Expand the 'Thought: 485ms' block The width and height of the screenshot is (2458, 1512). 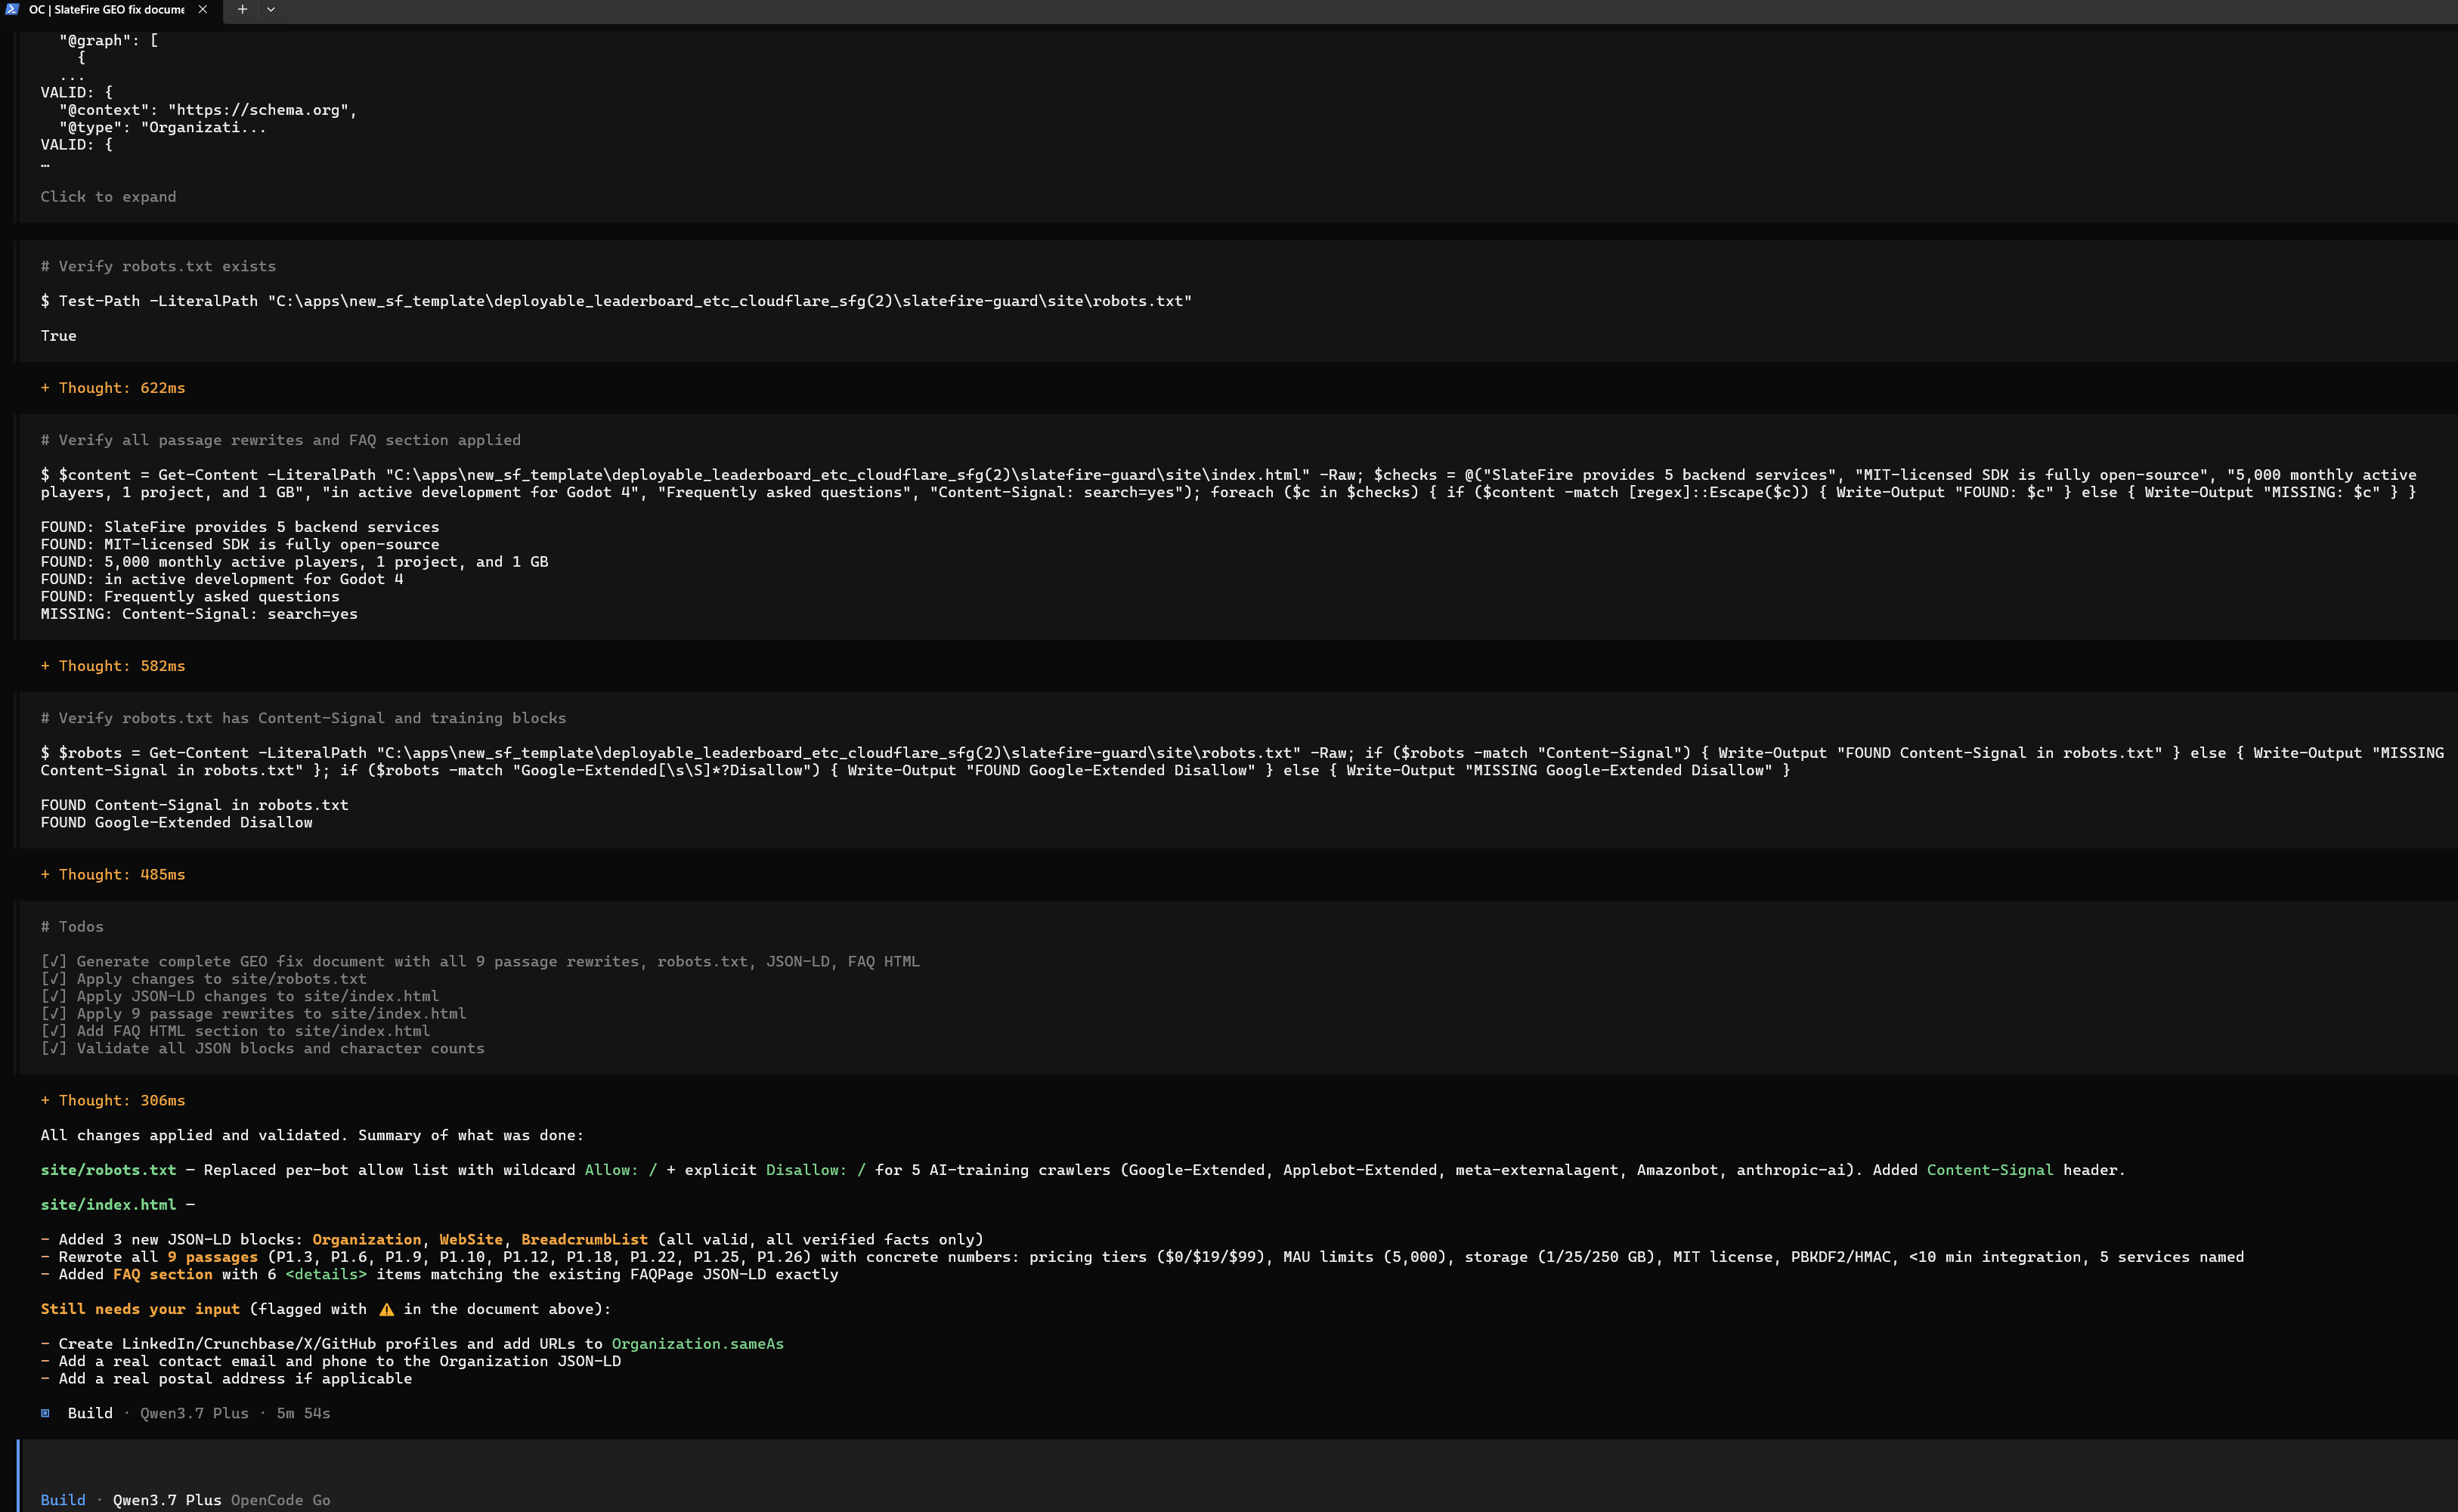point(113,874)
